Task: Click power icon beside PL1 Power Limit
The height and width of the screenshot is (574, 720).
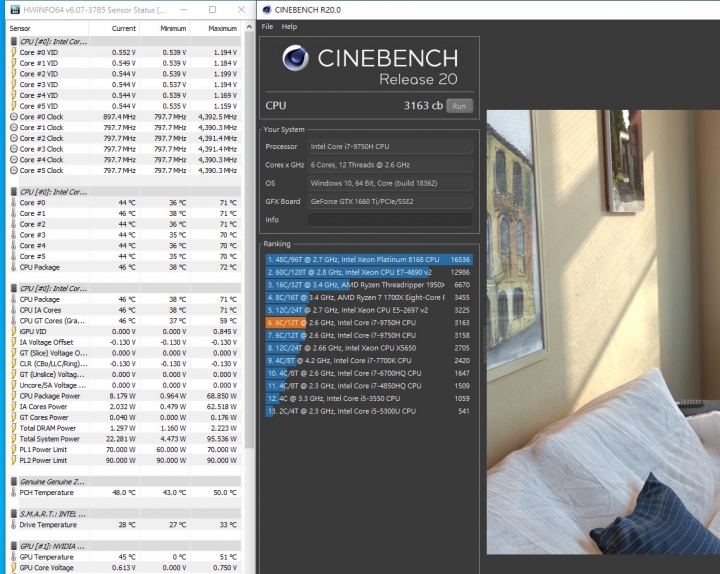Action: coord(14,450)
